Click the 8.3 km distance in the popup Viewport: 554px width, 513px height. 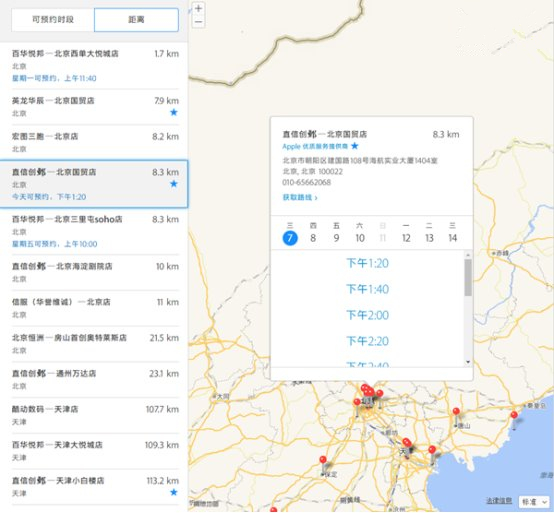(446, 135)
